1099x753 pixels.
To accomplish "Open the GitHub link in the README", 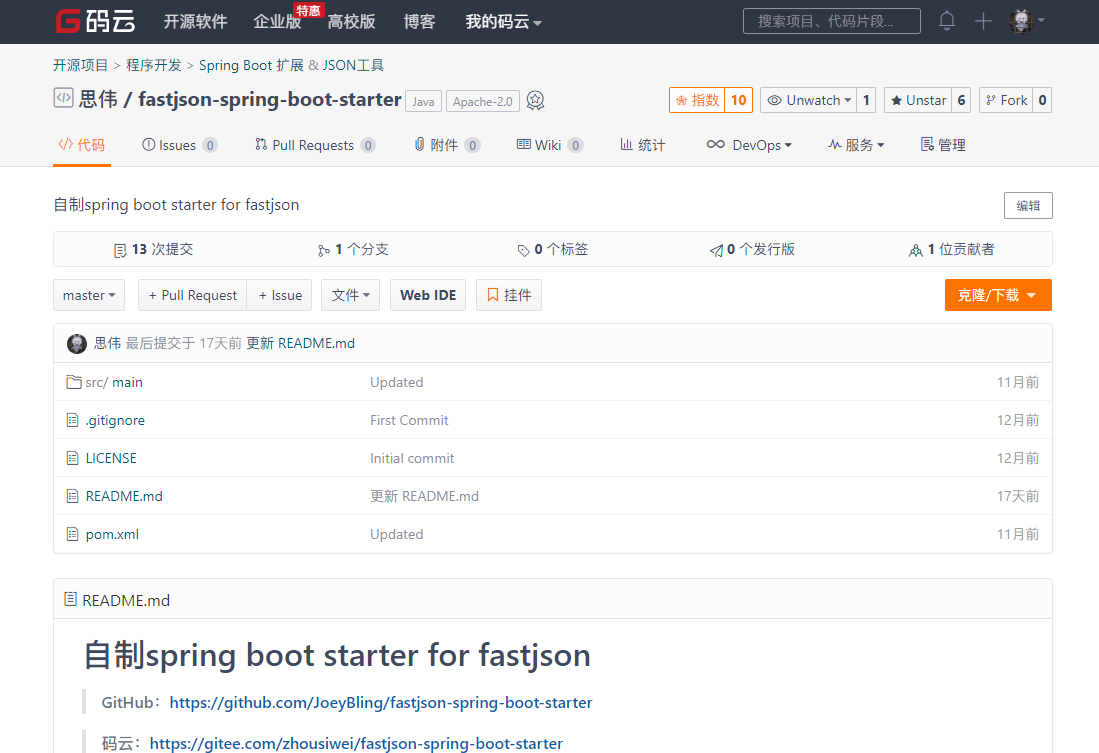I will pyautogui.click(x=381, y=702).
